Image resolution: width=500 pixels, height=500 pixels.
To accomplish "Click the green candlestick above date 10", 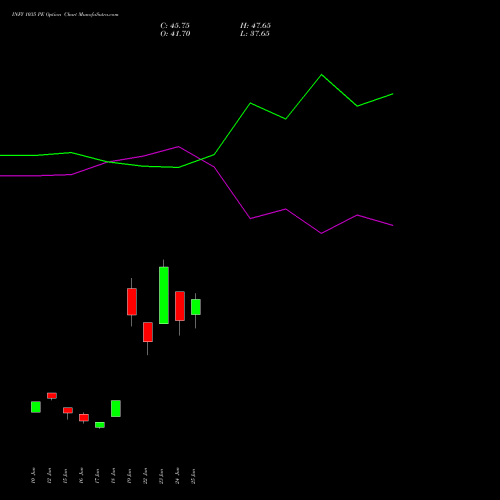I will tap(36, 407).
